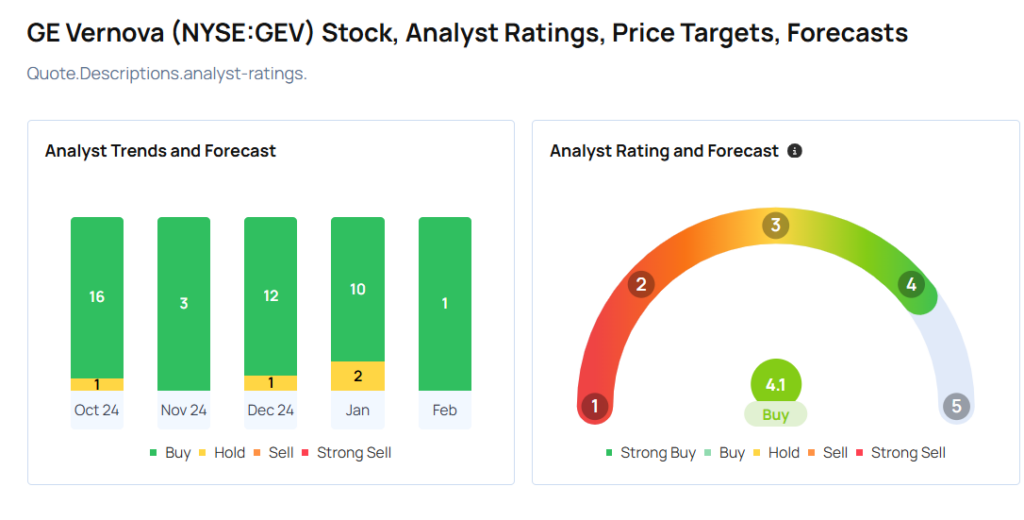Click gauge marker number 3
Screen dimensions: 1024x520
(x=774, y=225)
